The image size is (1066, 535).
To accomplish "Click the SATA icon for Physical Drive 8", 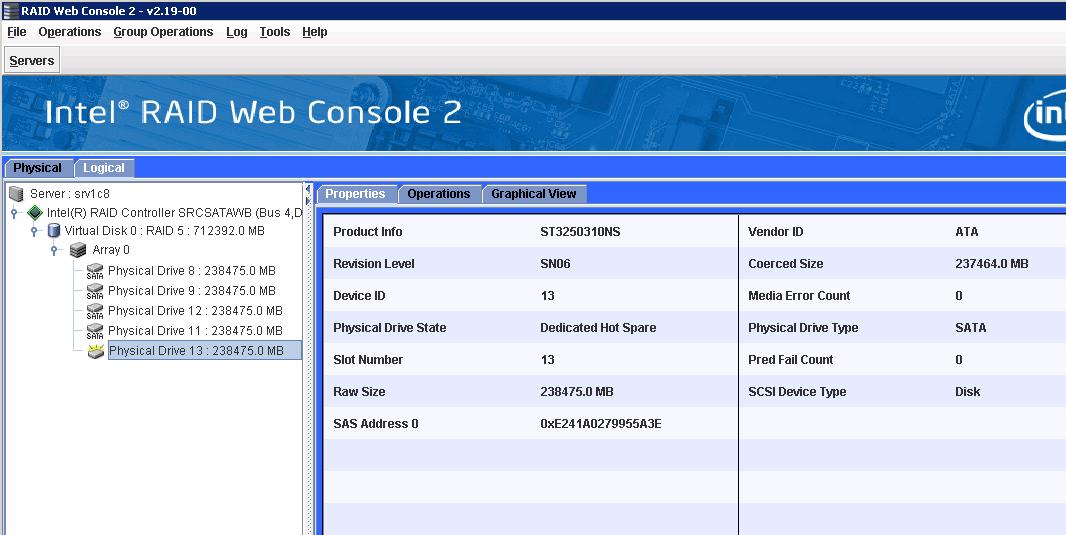I will pos(95,271).
